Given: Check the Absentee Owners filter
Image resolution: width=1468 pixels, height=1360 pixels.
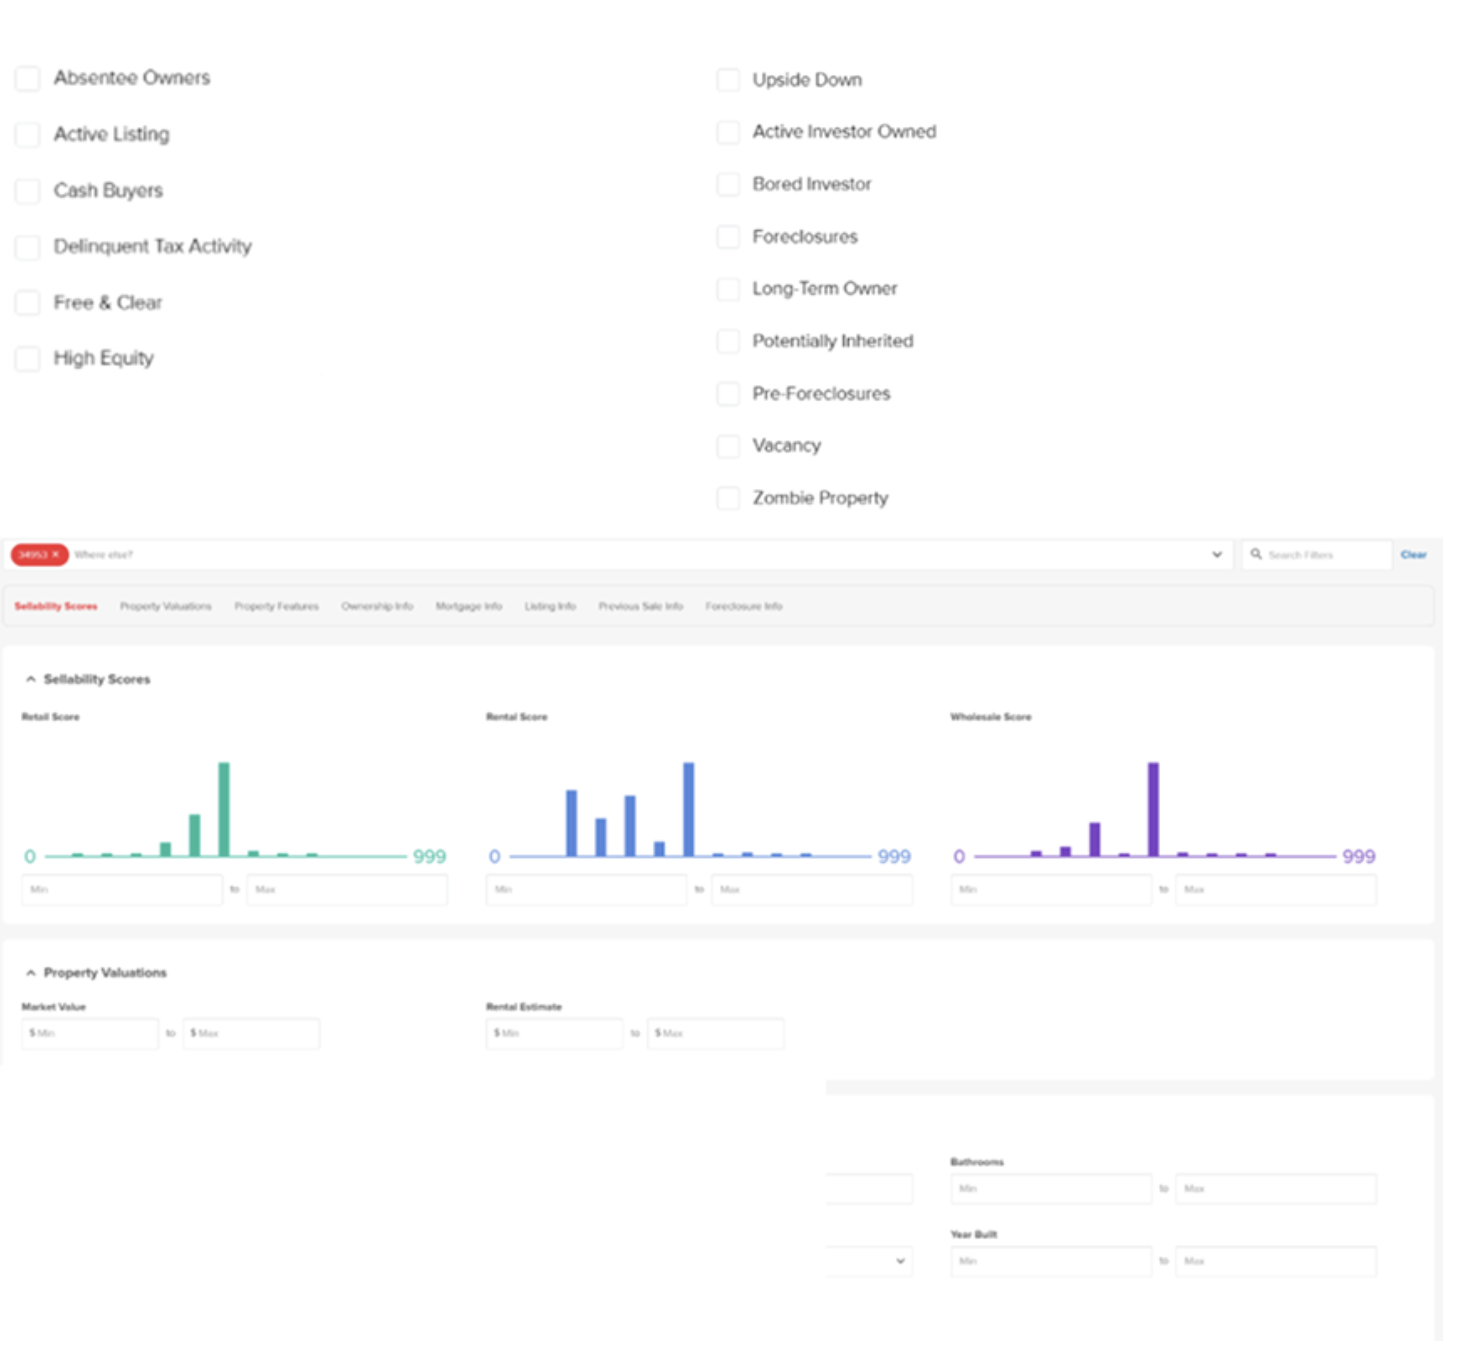Looking at the screenshot, I should point(27,78).
